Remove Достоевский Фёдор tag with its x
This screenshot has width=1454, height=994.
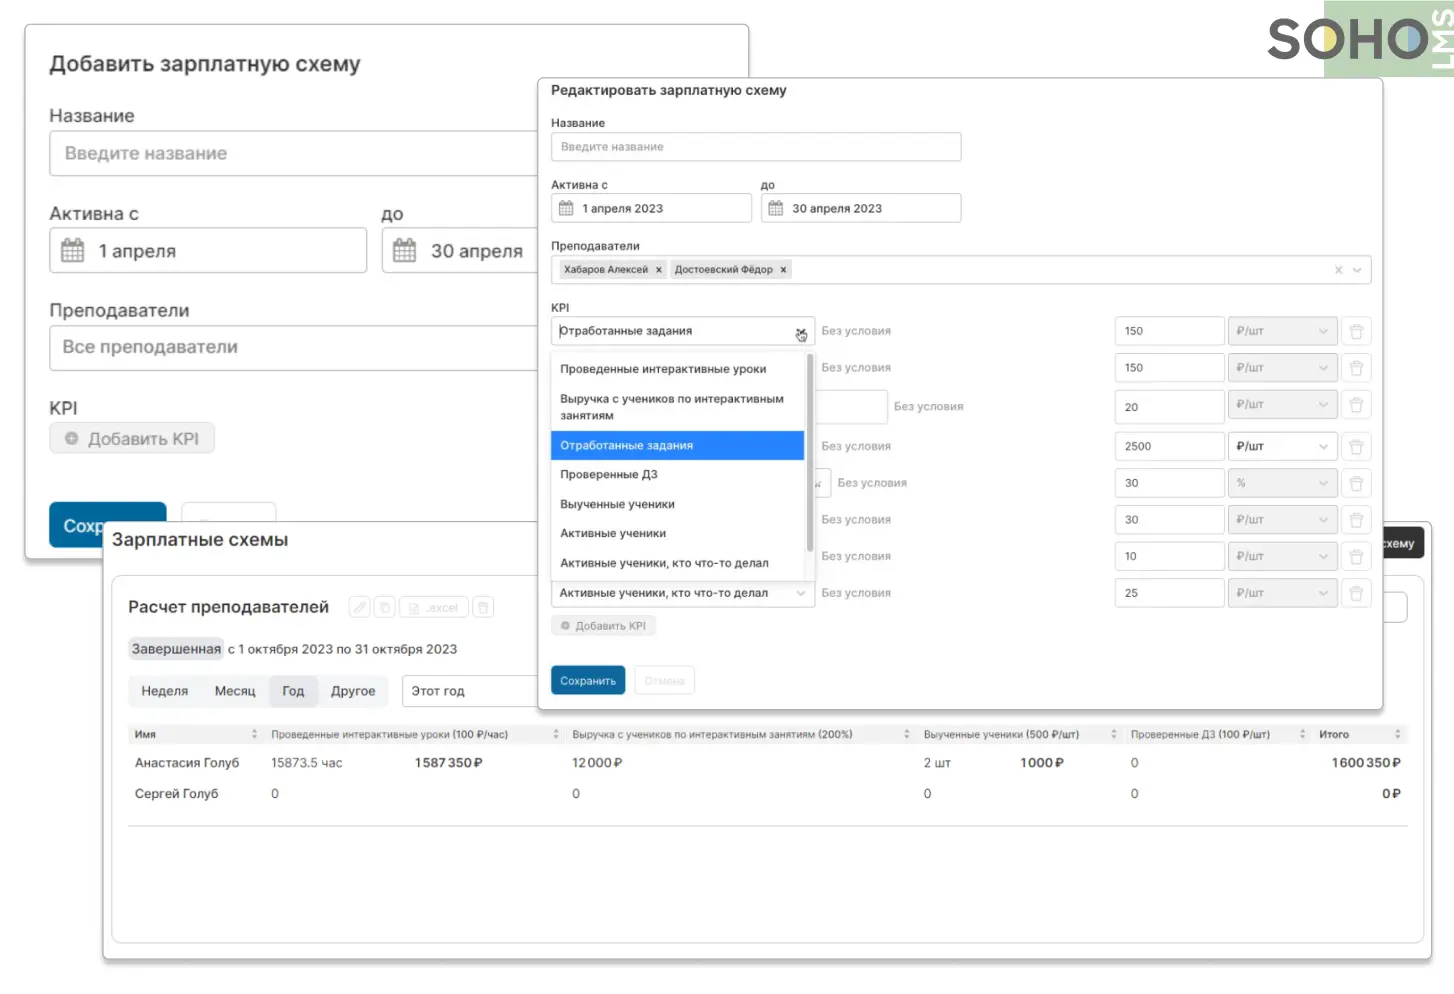pyautogui.click(x=783, y=269)
